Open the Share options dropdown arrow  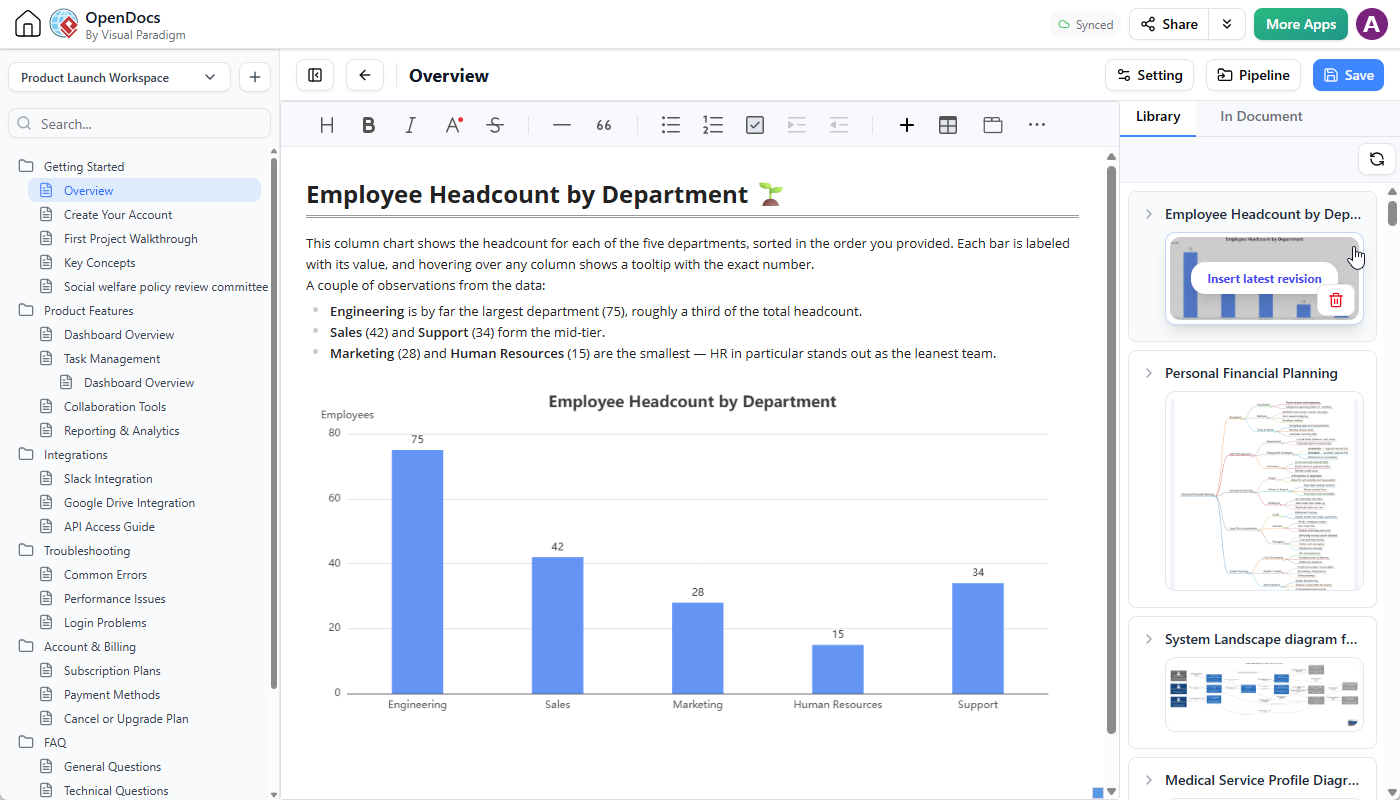[1227, 24]
